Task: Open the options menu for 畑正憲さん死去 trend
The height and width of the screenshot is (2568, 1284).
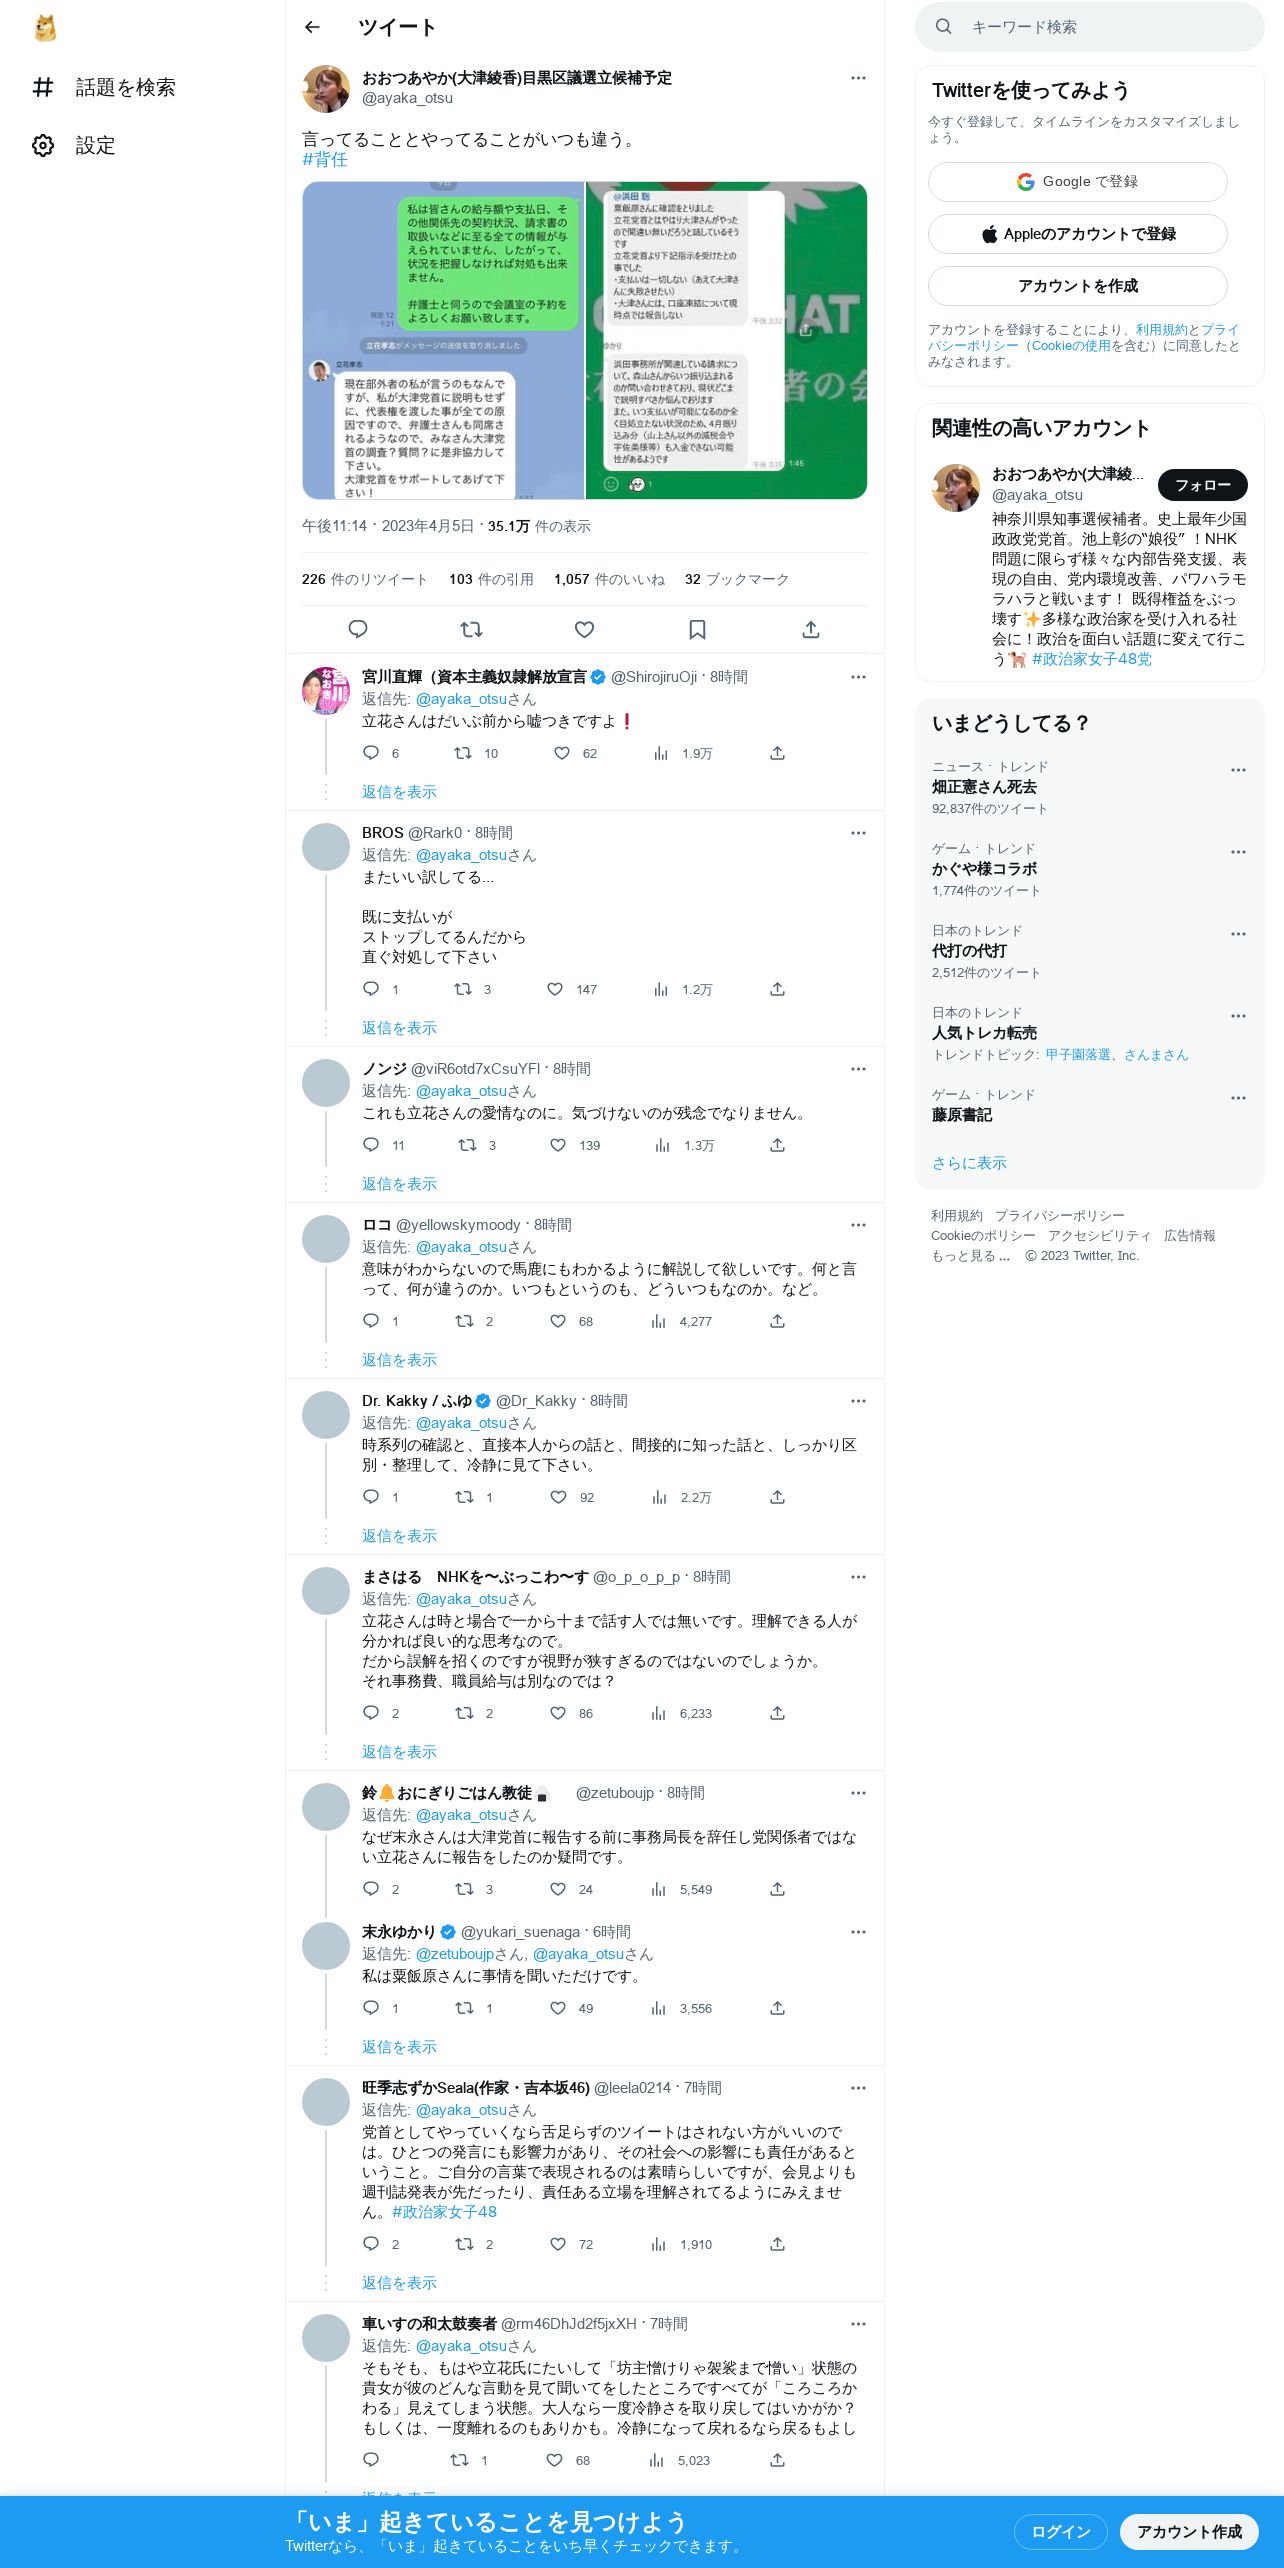Action: click(1238, 770)
